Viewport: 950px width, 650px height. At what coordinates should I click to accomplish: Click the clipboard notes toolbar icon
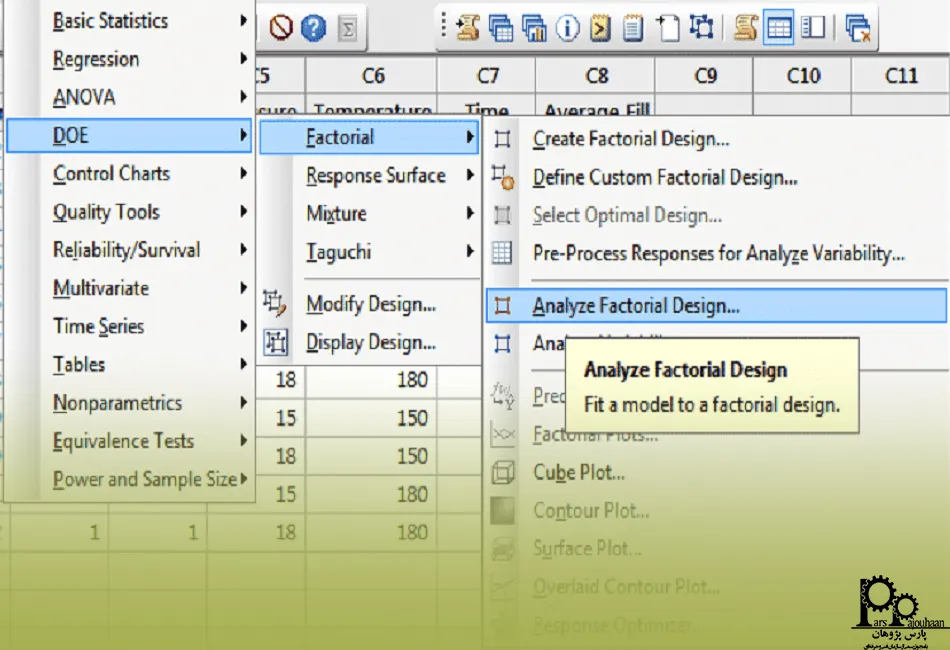[633, 28]
